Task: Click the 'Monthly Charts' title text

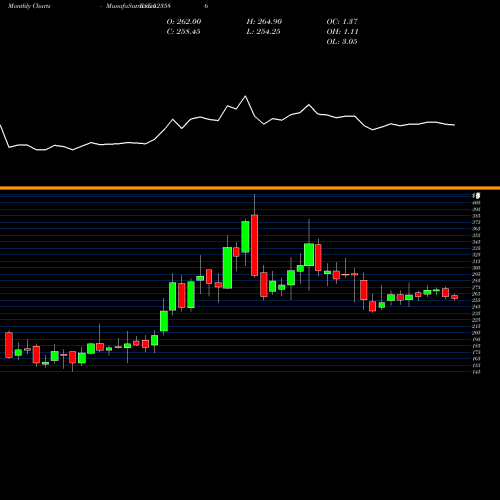Action: pyautogui.click(x=29, y=6)
